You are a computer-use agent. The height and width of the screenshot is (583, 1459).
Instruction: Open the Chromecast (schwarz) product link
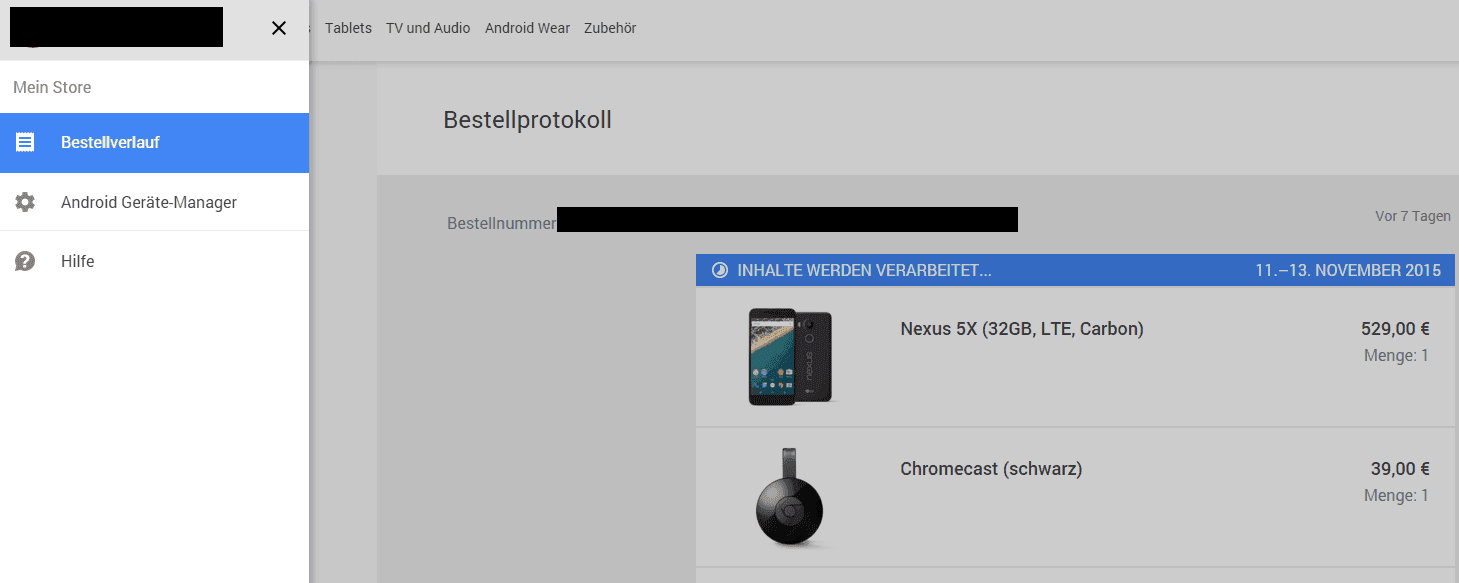pos(991,468)
